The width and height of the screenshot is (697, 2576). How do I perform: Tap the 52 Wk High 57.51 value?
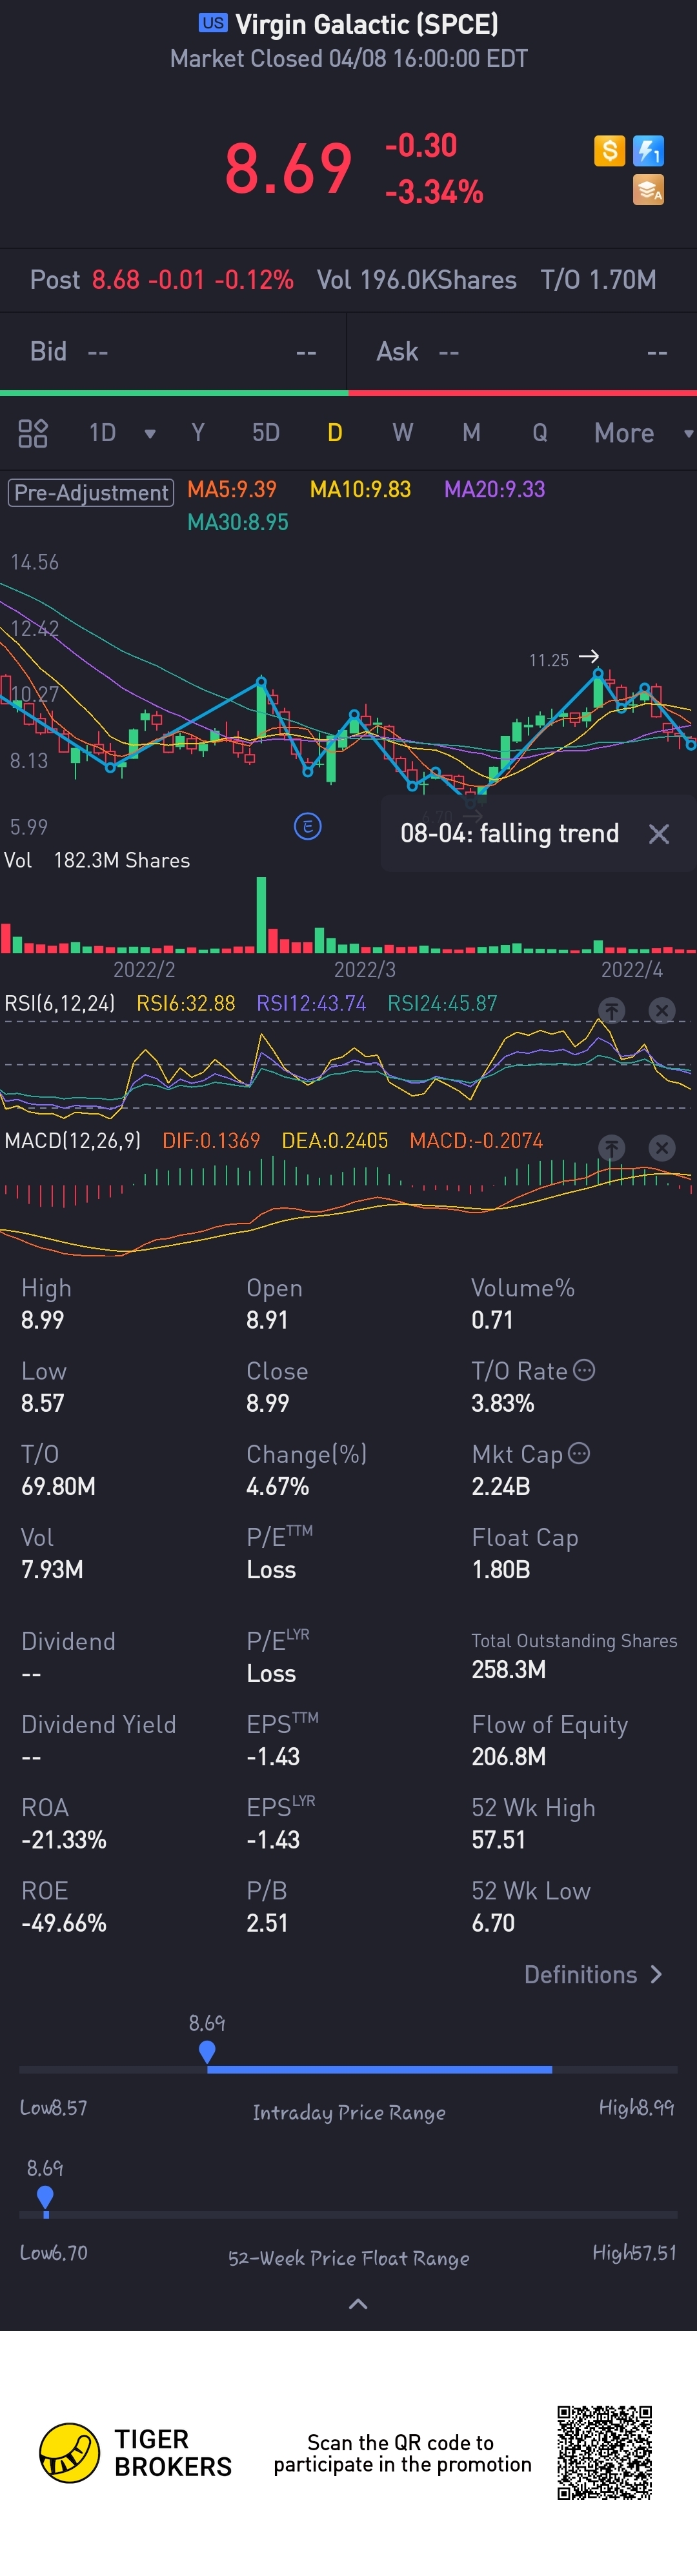tap(498, 1839)
